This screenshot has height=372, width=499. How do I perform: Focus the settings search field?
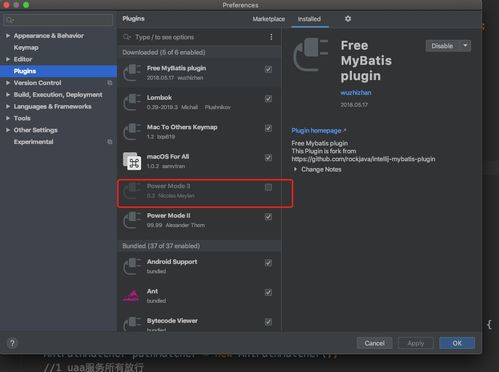pyautogui.click(x=58, y=20)
